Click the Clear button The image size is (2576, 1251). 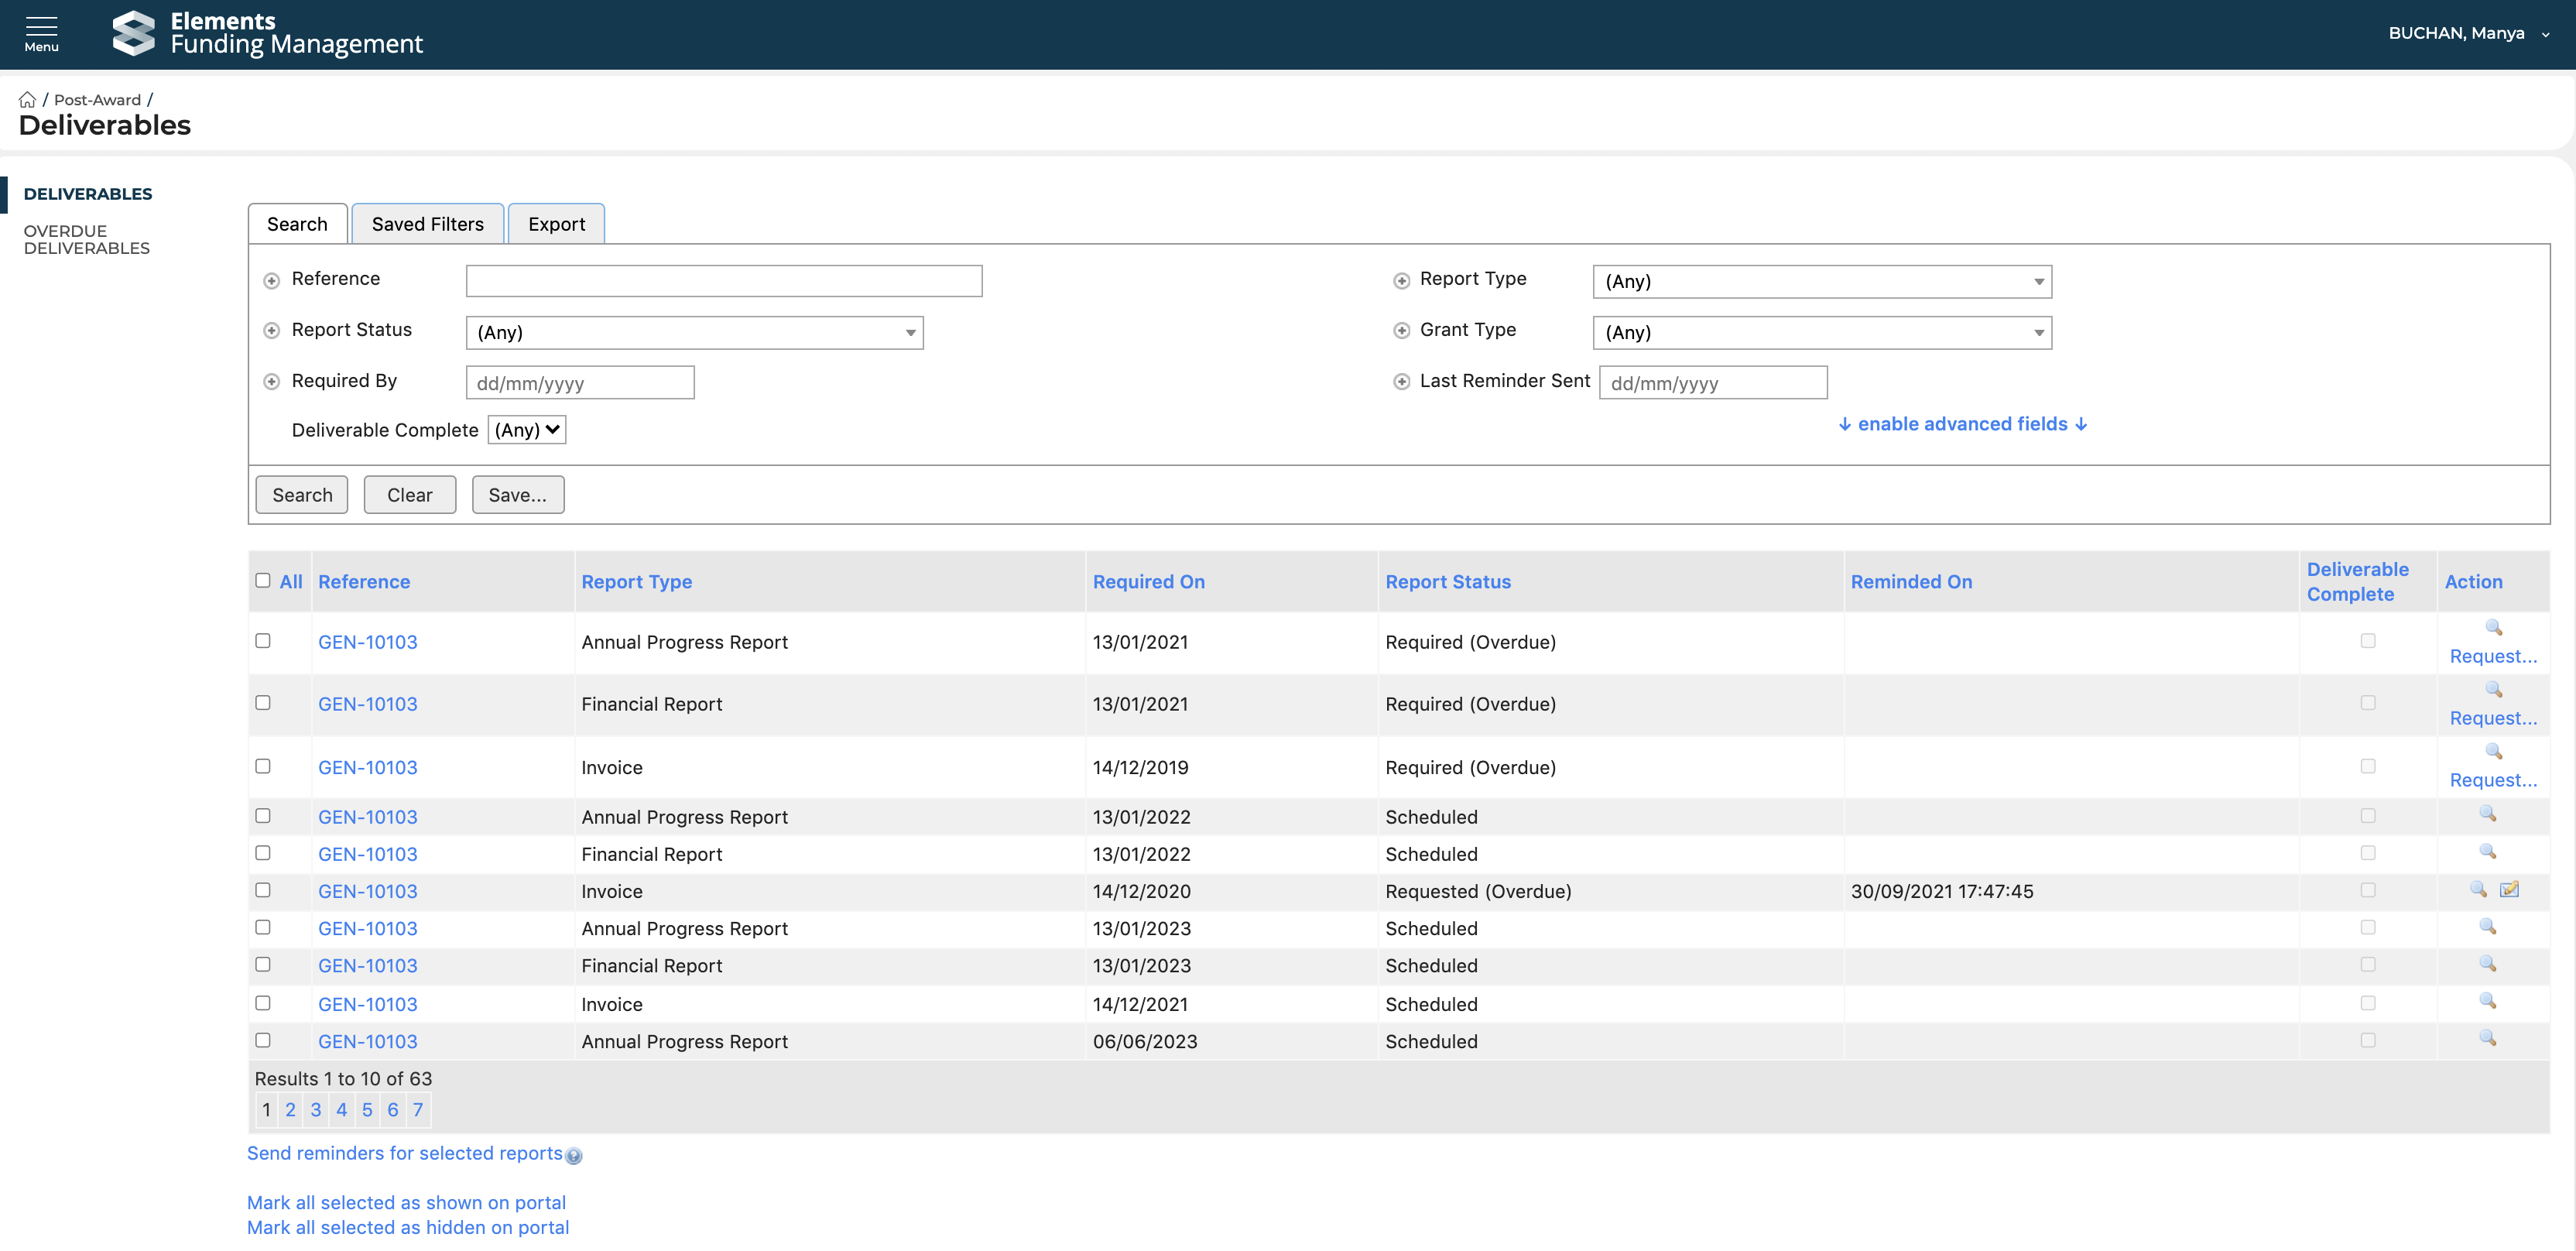click(x=409, y=495)
